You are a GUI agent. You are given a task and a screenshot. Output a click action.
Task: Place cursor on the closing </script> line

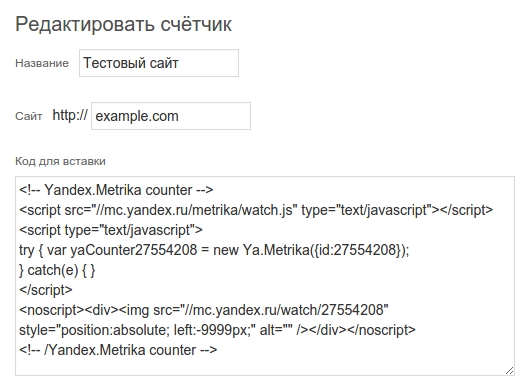[x=46, y=290]
